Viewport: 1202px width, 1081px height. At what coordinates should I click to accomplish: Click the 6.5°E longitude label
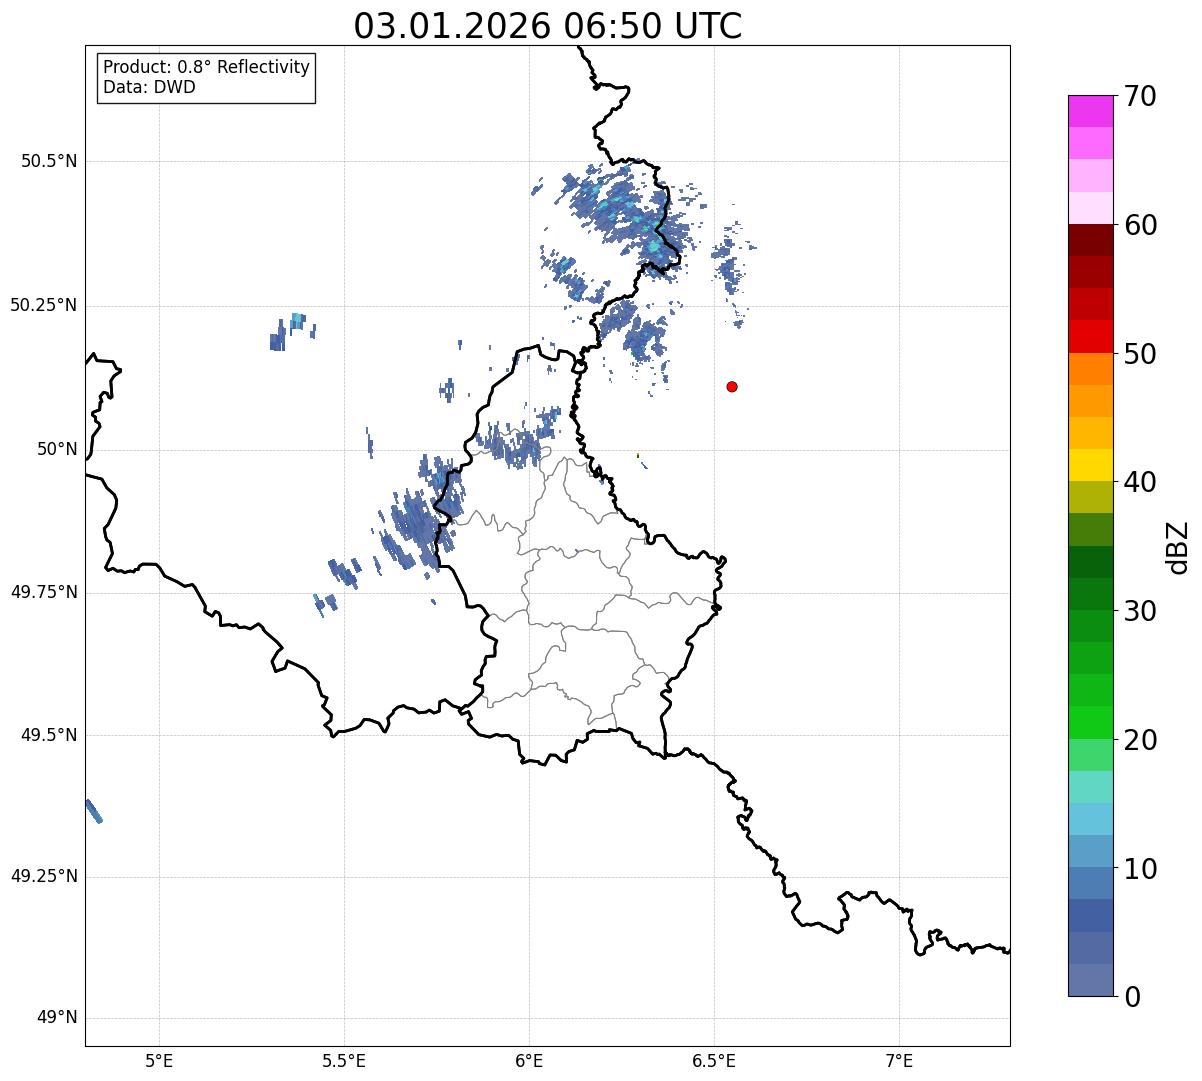pyautogui.click(x=714, y=1061)
